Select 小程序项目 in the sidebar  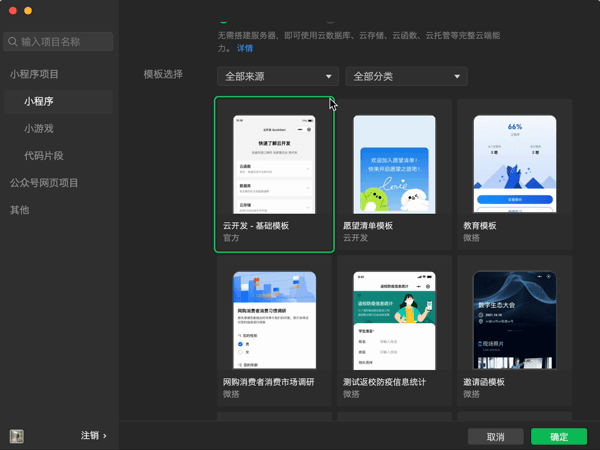[x=34, y=74]
